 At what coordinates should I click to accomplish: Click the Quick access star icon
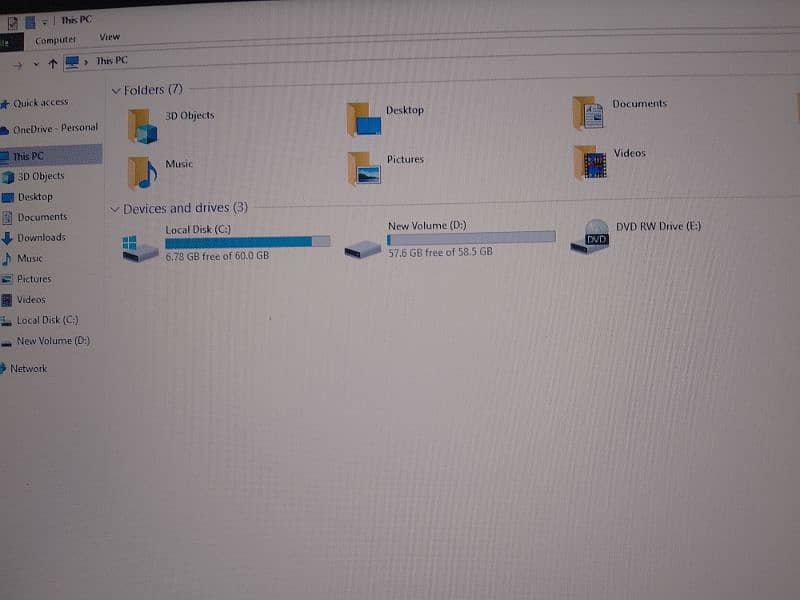click(x=5, y=104)
